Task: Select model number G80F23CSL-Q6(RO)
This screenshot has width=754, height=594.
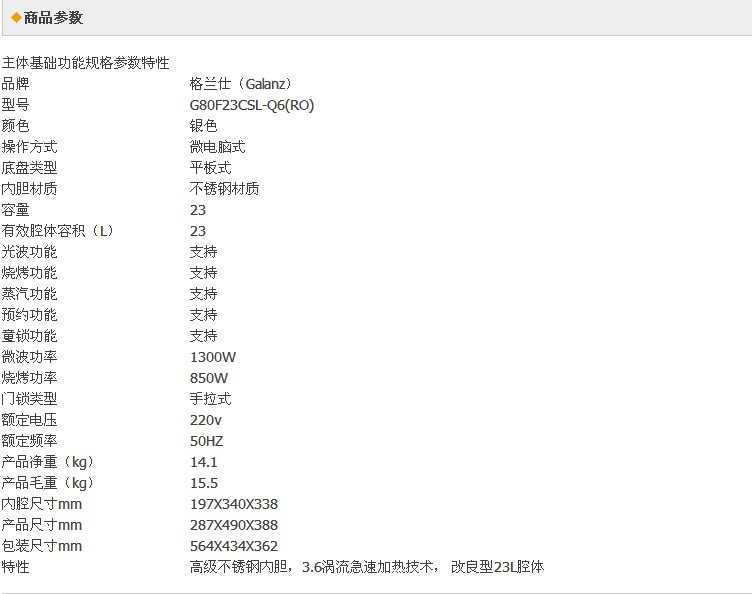Action: click(252, 105)
